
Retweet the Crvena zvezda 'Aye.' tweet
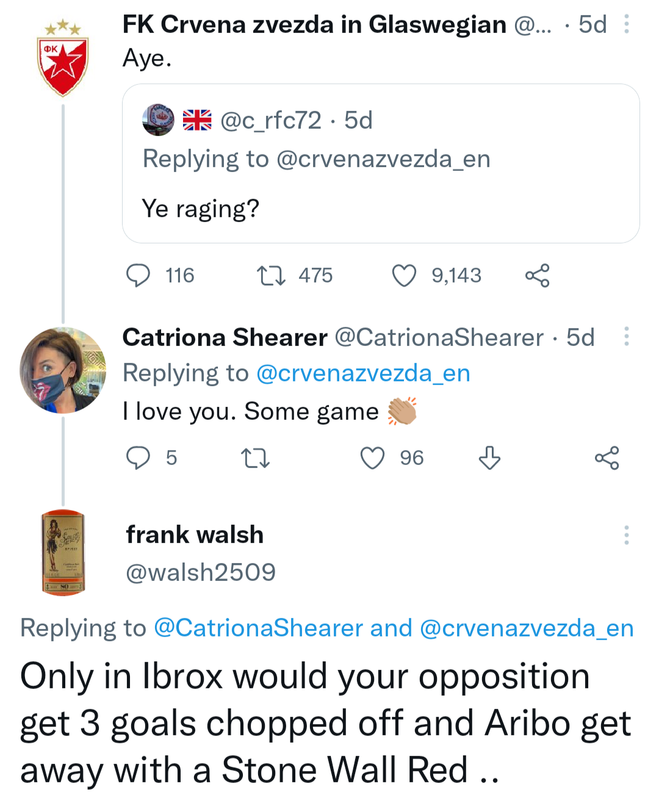point(270,275)
